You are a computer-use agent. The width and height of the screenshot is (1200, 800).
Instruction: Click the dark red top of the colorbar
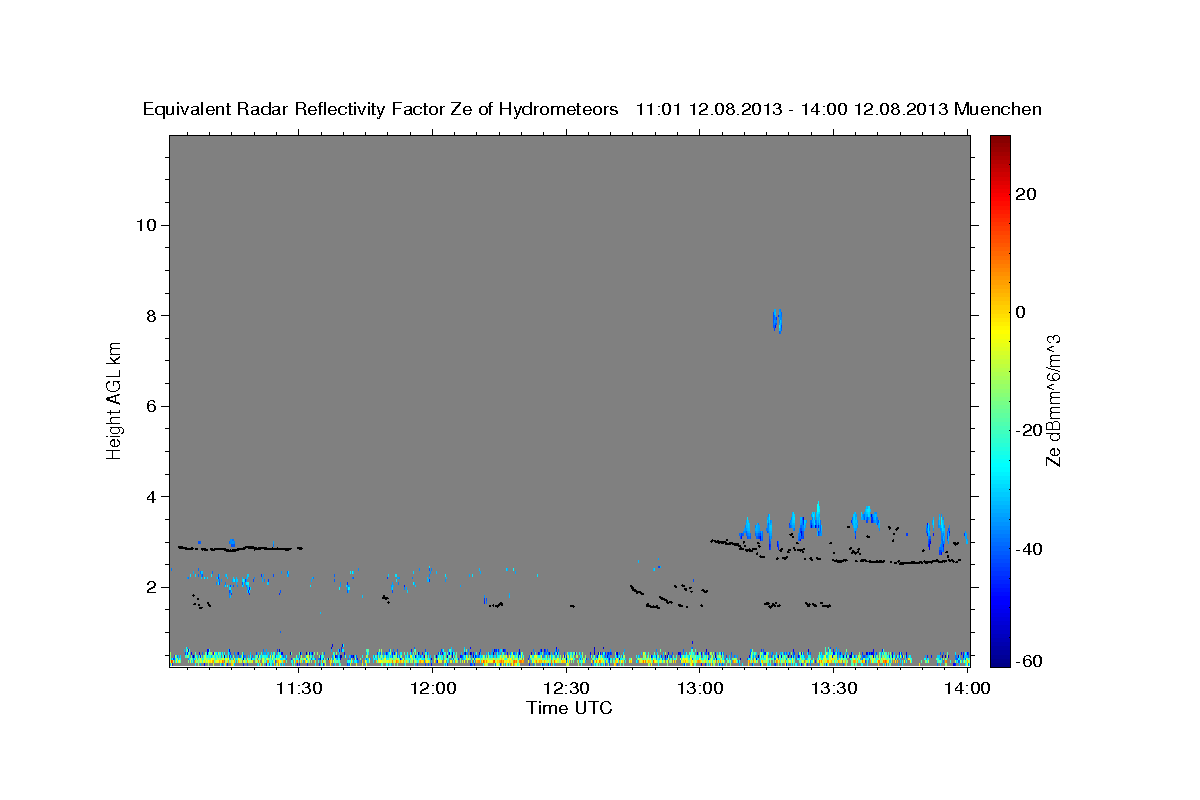(x=1000, y=145)
